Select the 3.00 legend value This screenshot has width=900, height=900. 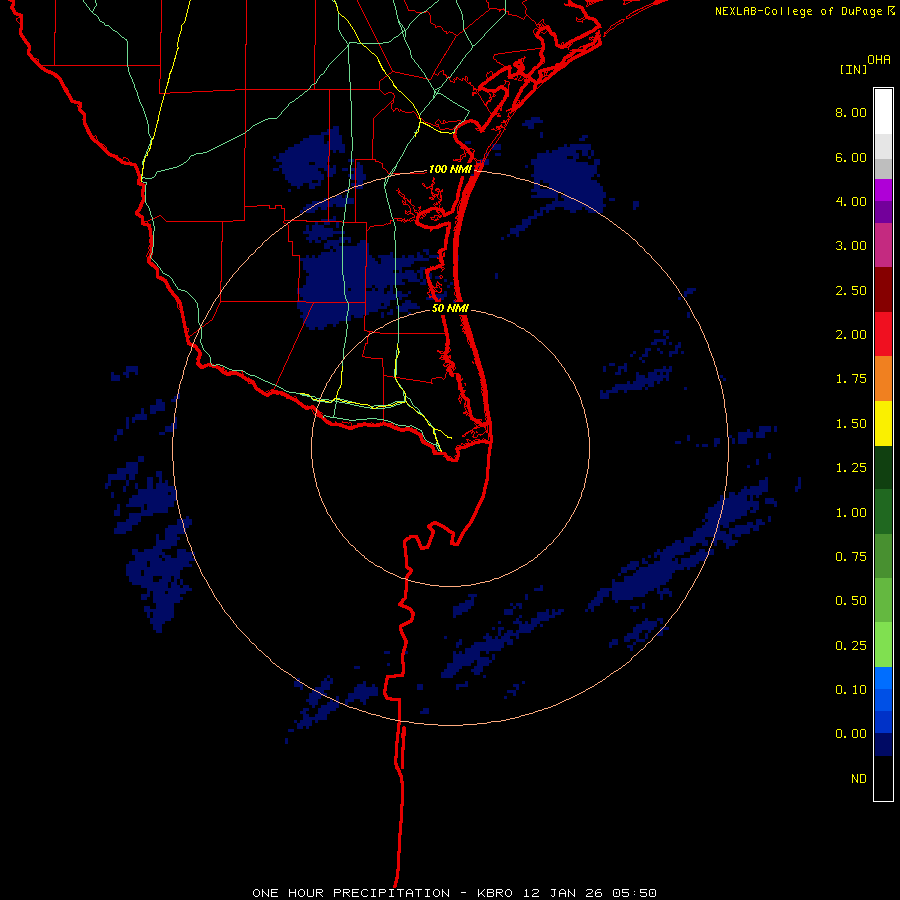click(x=851, y=246)
